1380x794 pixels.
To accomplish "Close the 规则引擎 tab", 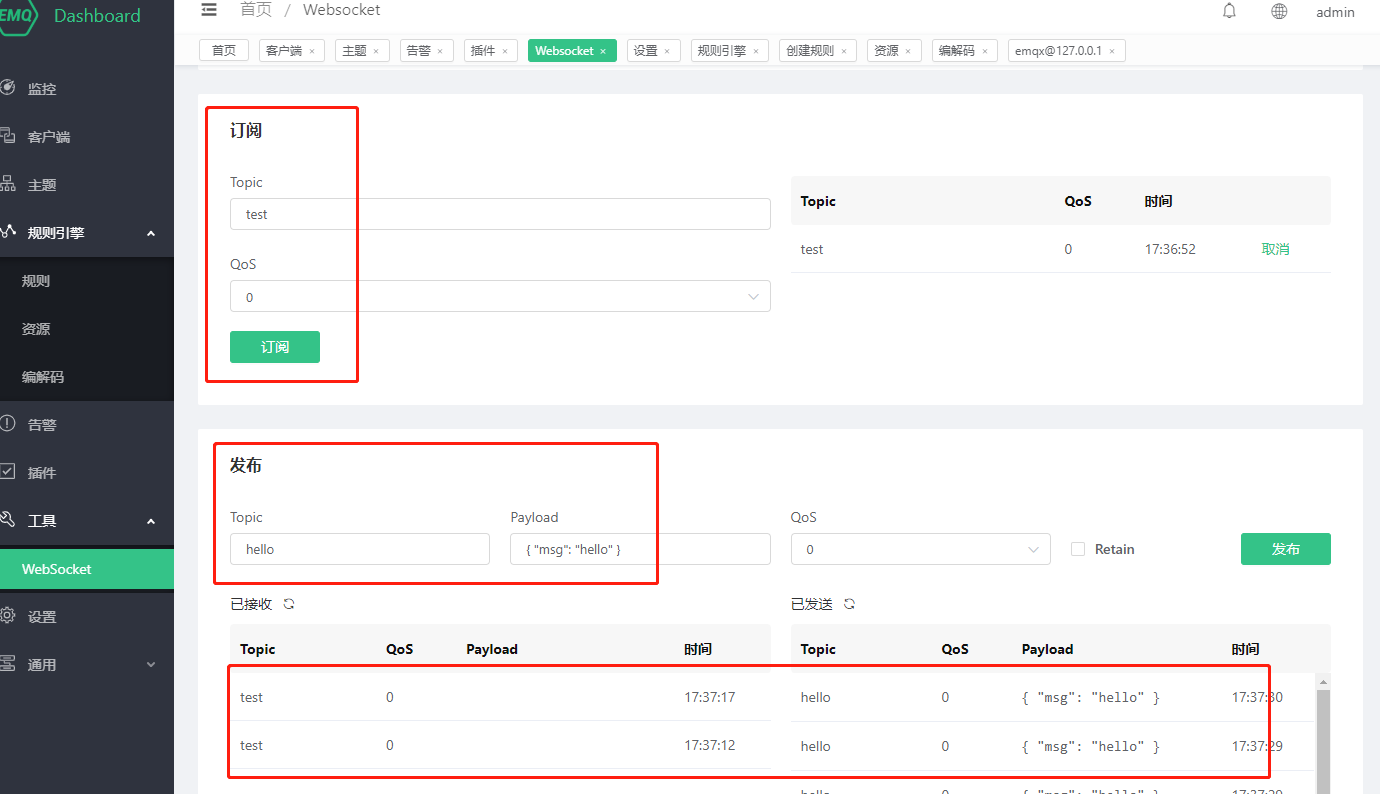I will 755,51.
